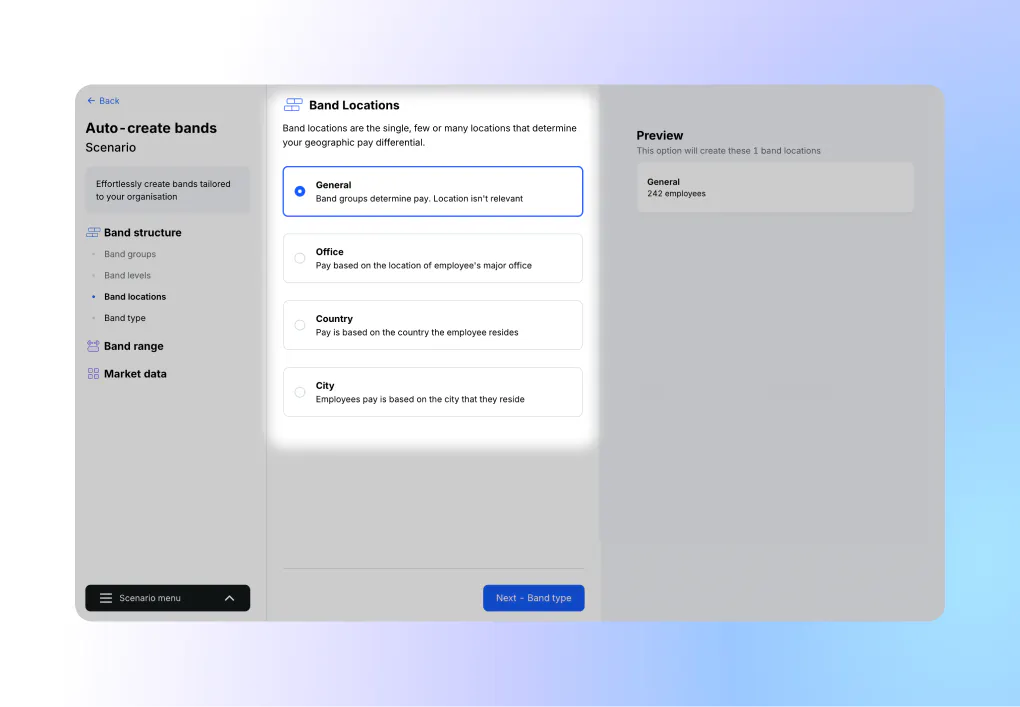Click the Market data grid icon

click(93, 373)
